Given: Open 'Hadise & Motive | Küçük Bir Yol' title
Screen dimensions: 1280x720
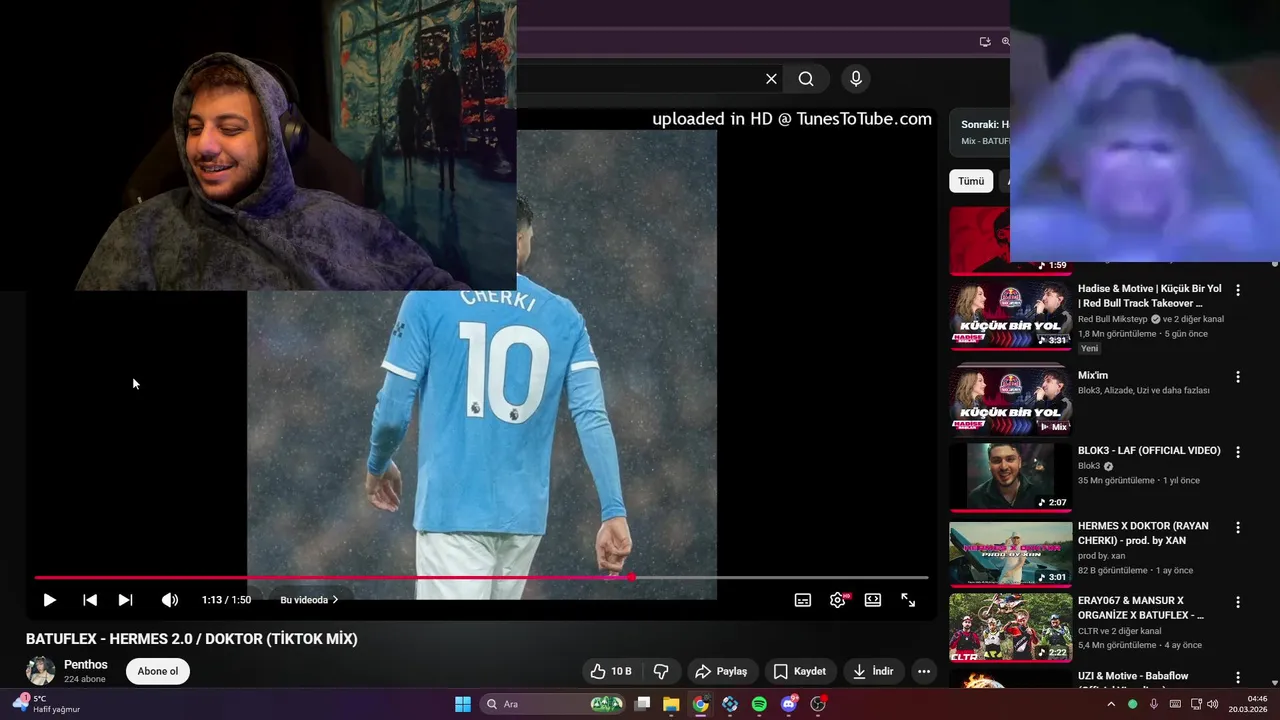Looking at the screenshot, I should [1150, 296].
